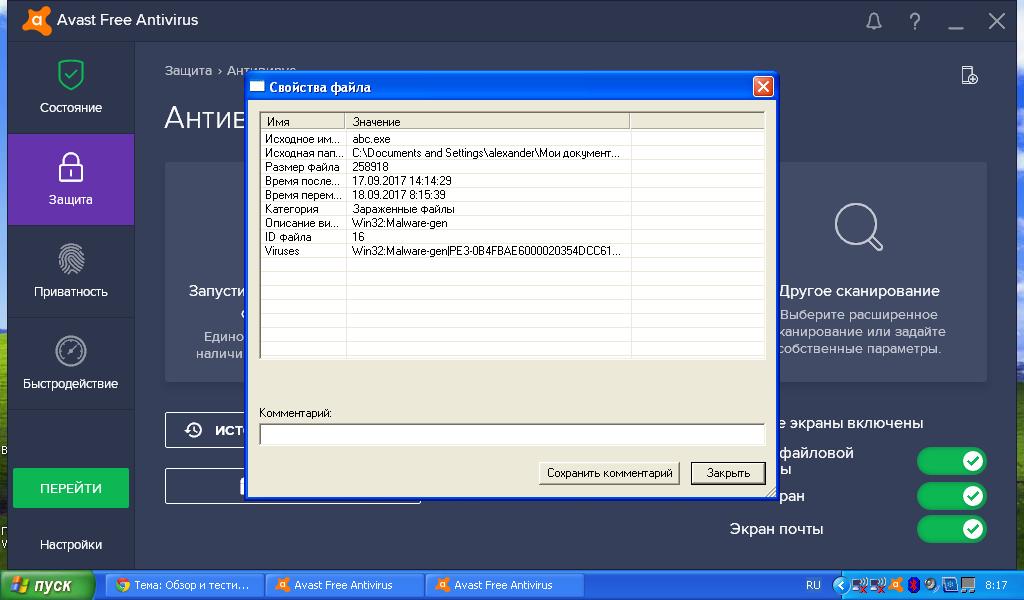Click Другое сканирование heading
Screen dimensions: 1024x600
pyautogui.click(x=859, y=291)
